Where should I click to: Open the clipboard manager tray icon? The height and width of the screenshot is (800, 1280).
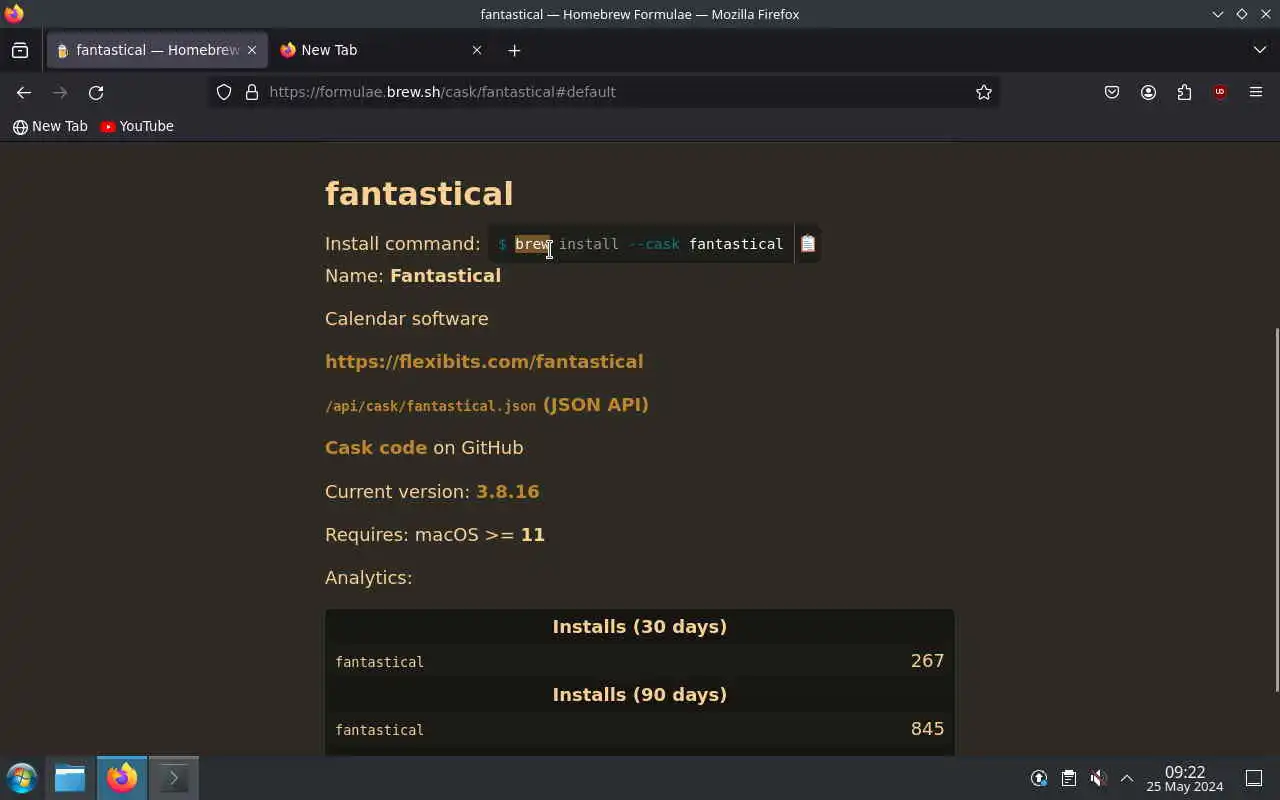1068,778
